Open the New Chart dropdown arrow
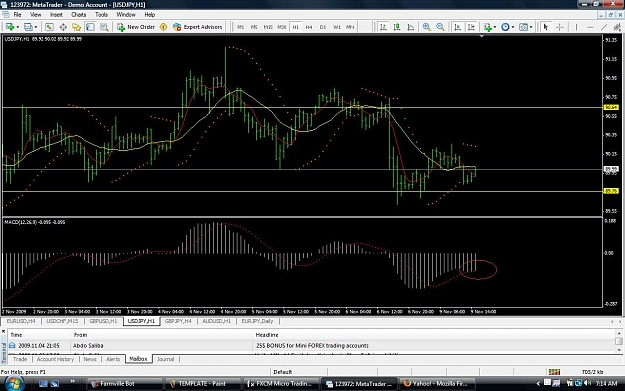Screen dimensions: 625x391 click(17, 27)
